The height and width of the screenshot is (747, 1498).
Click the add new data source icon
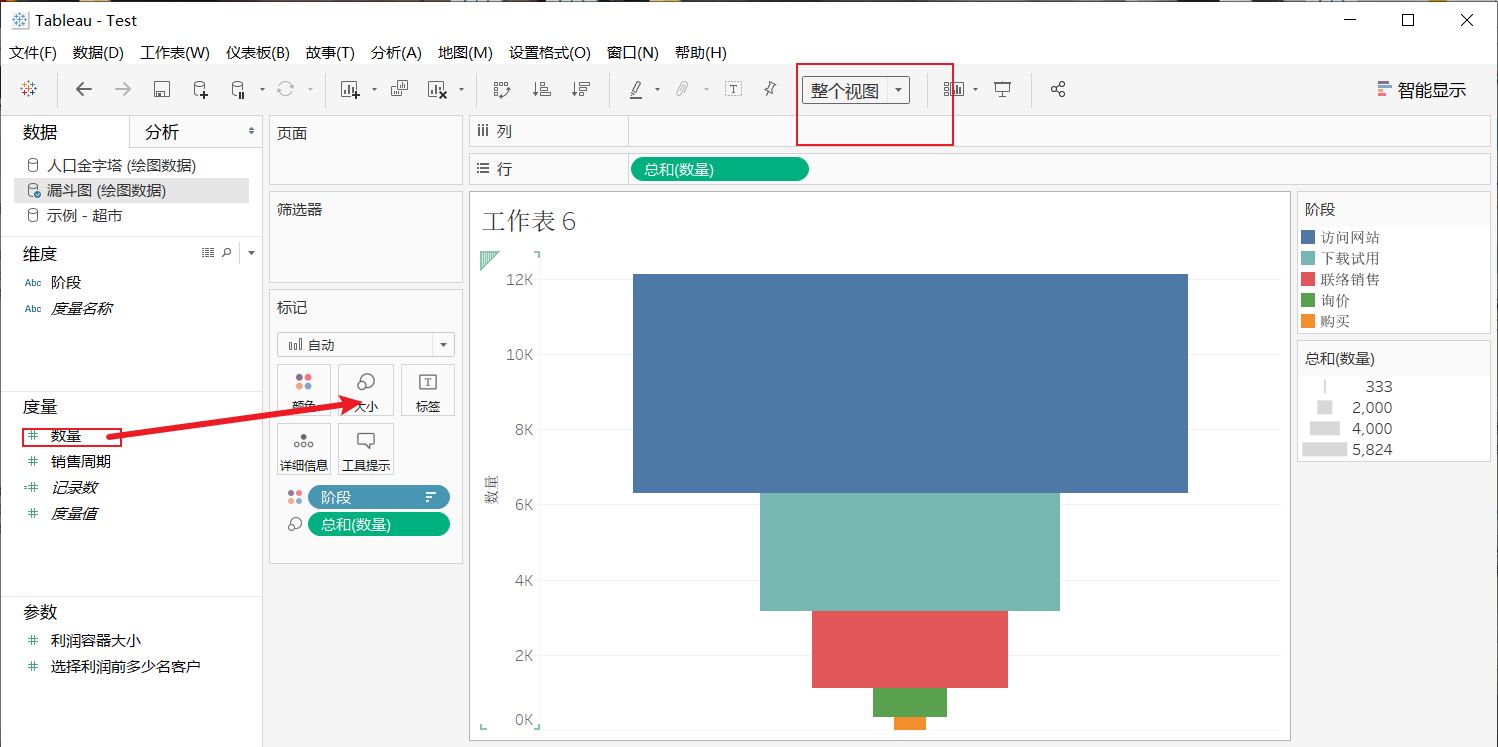200,89
